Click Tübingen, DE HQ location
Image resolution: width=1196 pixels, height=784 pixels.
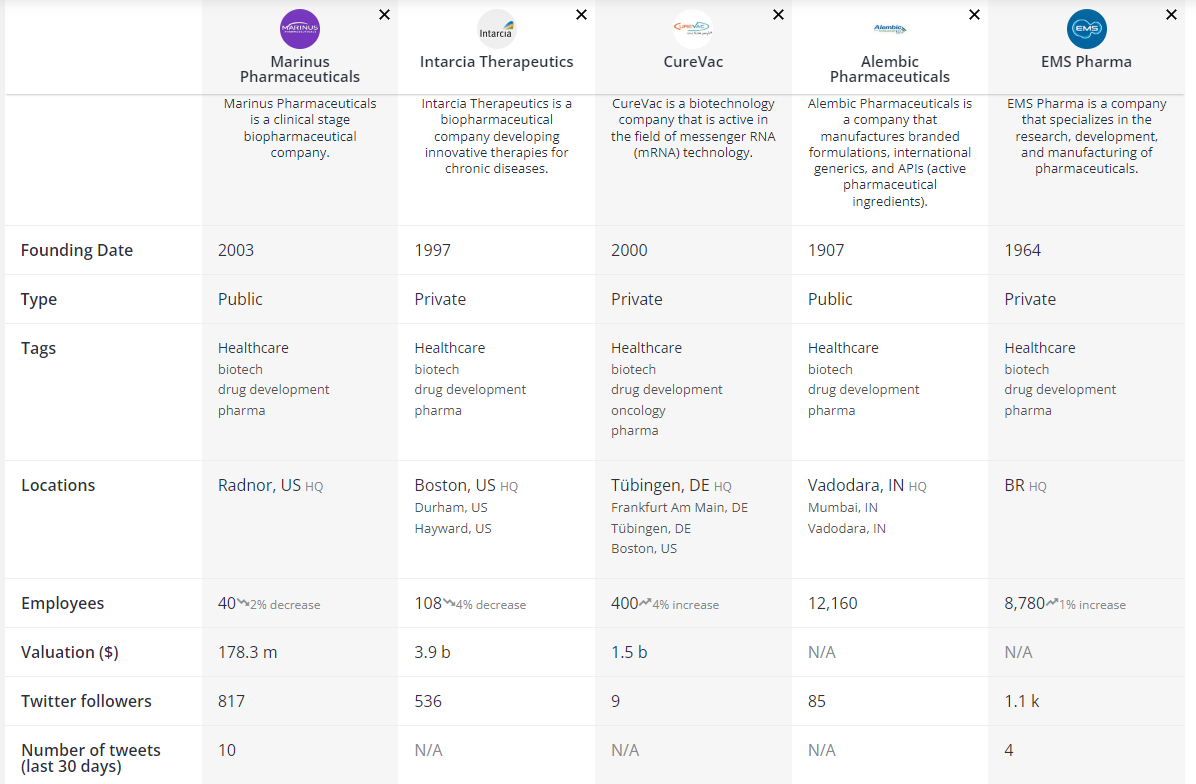pyautogui.click(x=660, y=486)
